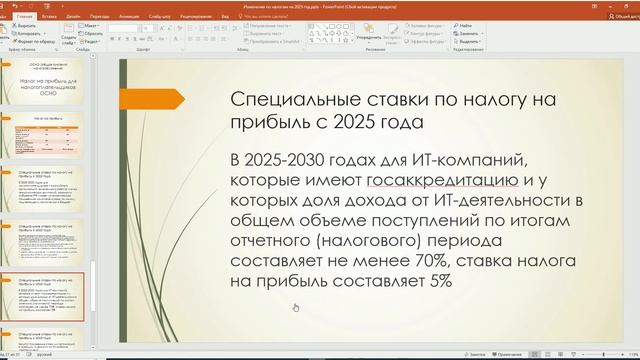640x360 pixels.
Task: Open Выделить select dropdown
Action: coord(468,41)
